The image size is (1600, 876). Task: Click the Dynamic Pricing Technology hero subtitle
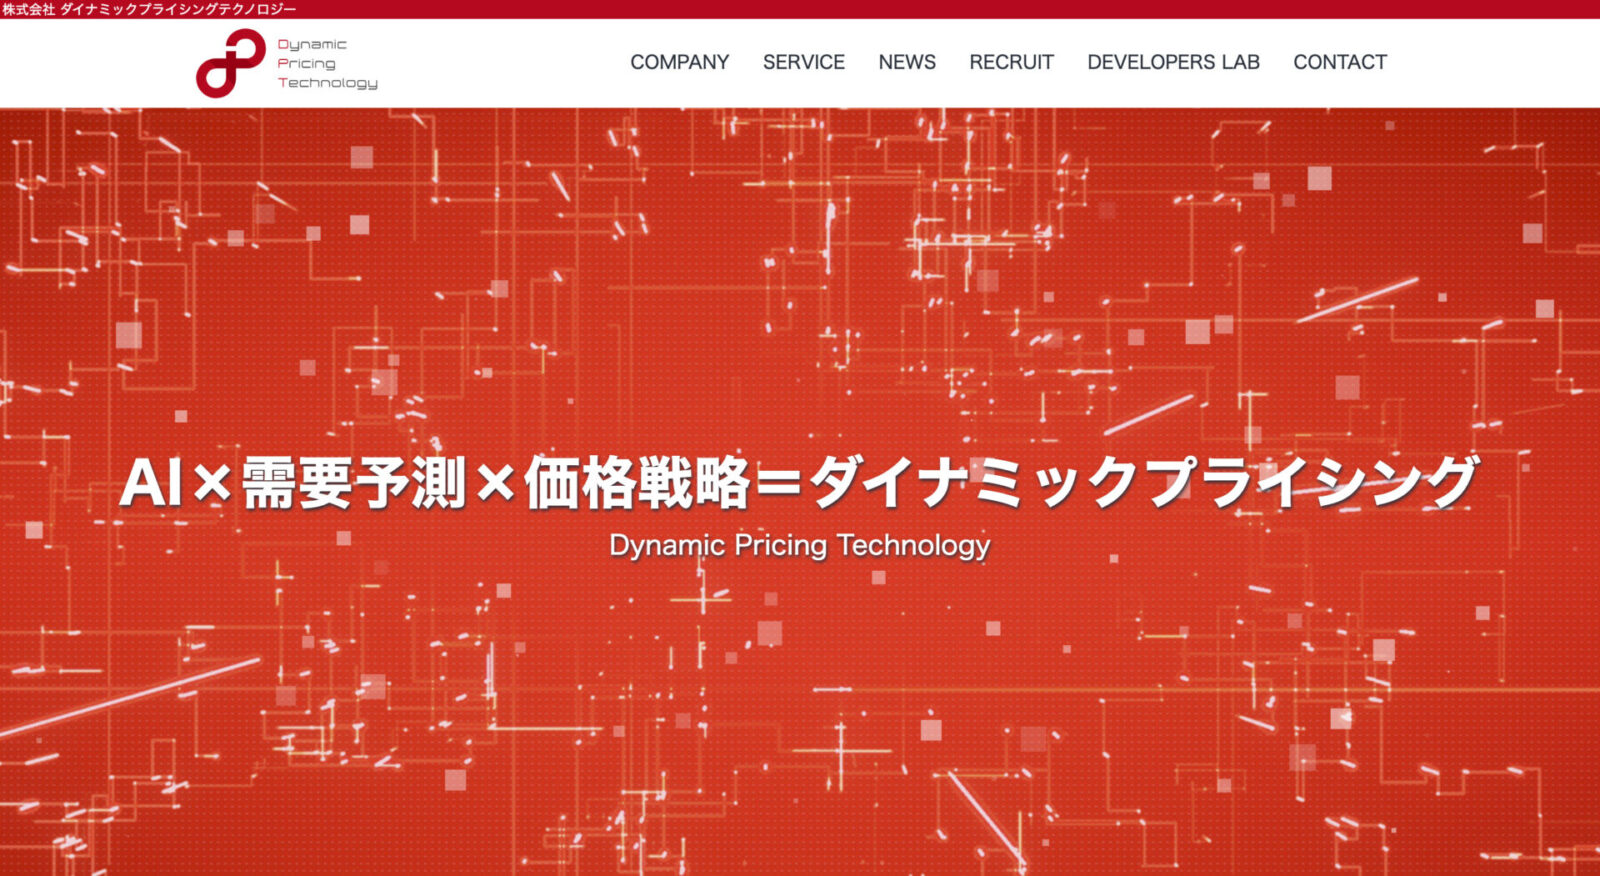coord(800,546)
